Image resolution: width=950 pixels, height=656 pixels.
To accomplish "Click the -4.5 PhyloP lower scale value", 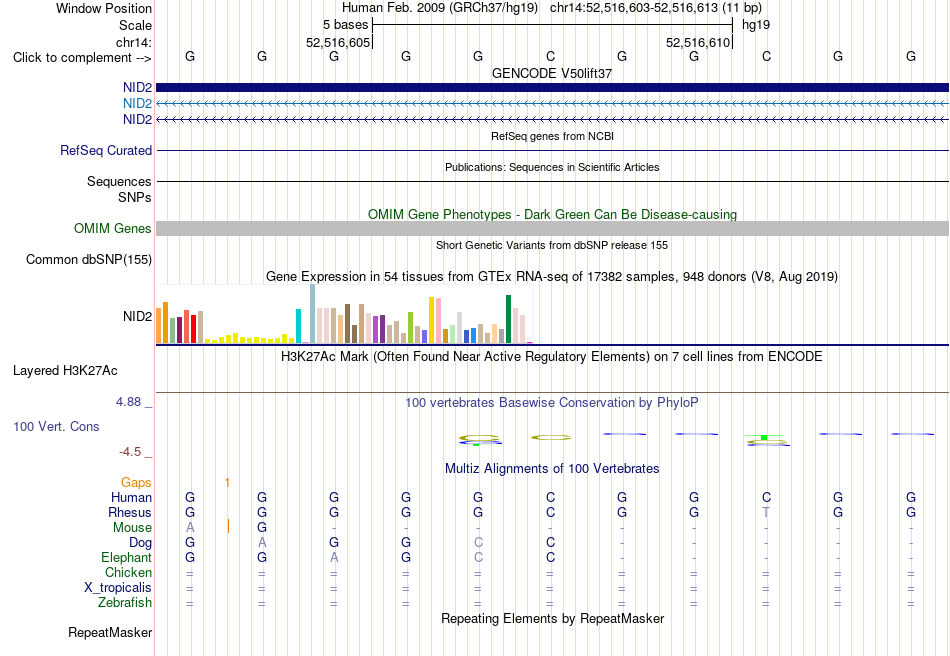I will [130, 452].
